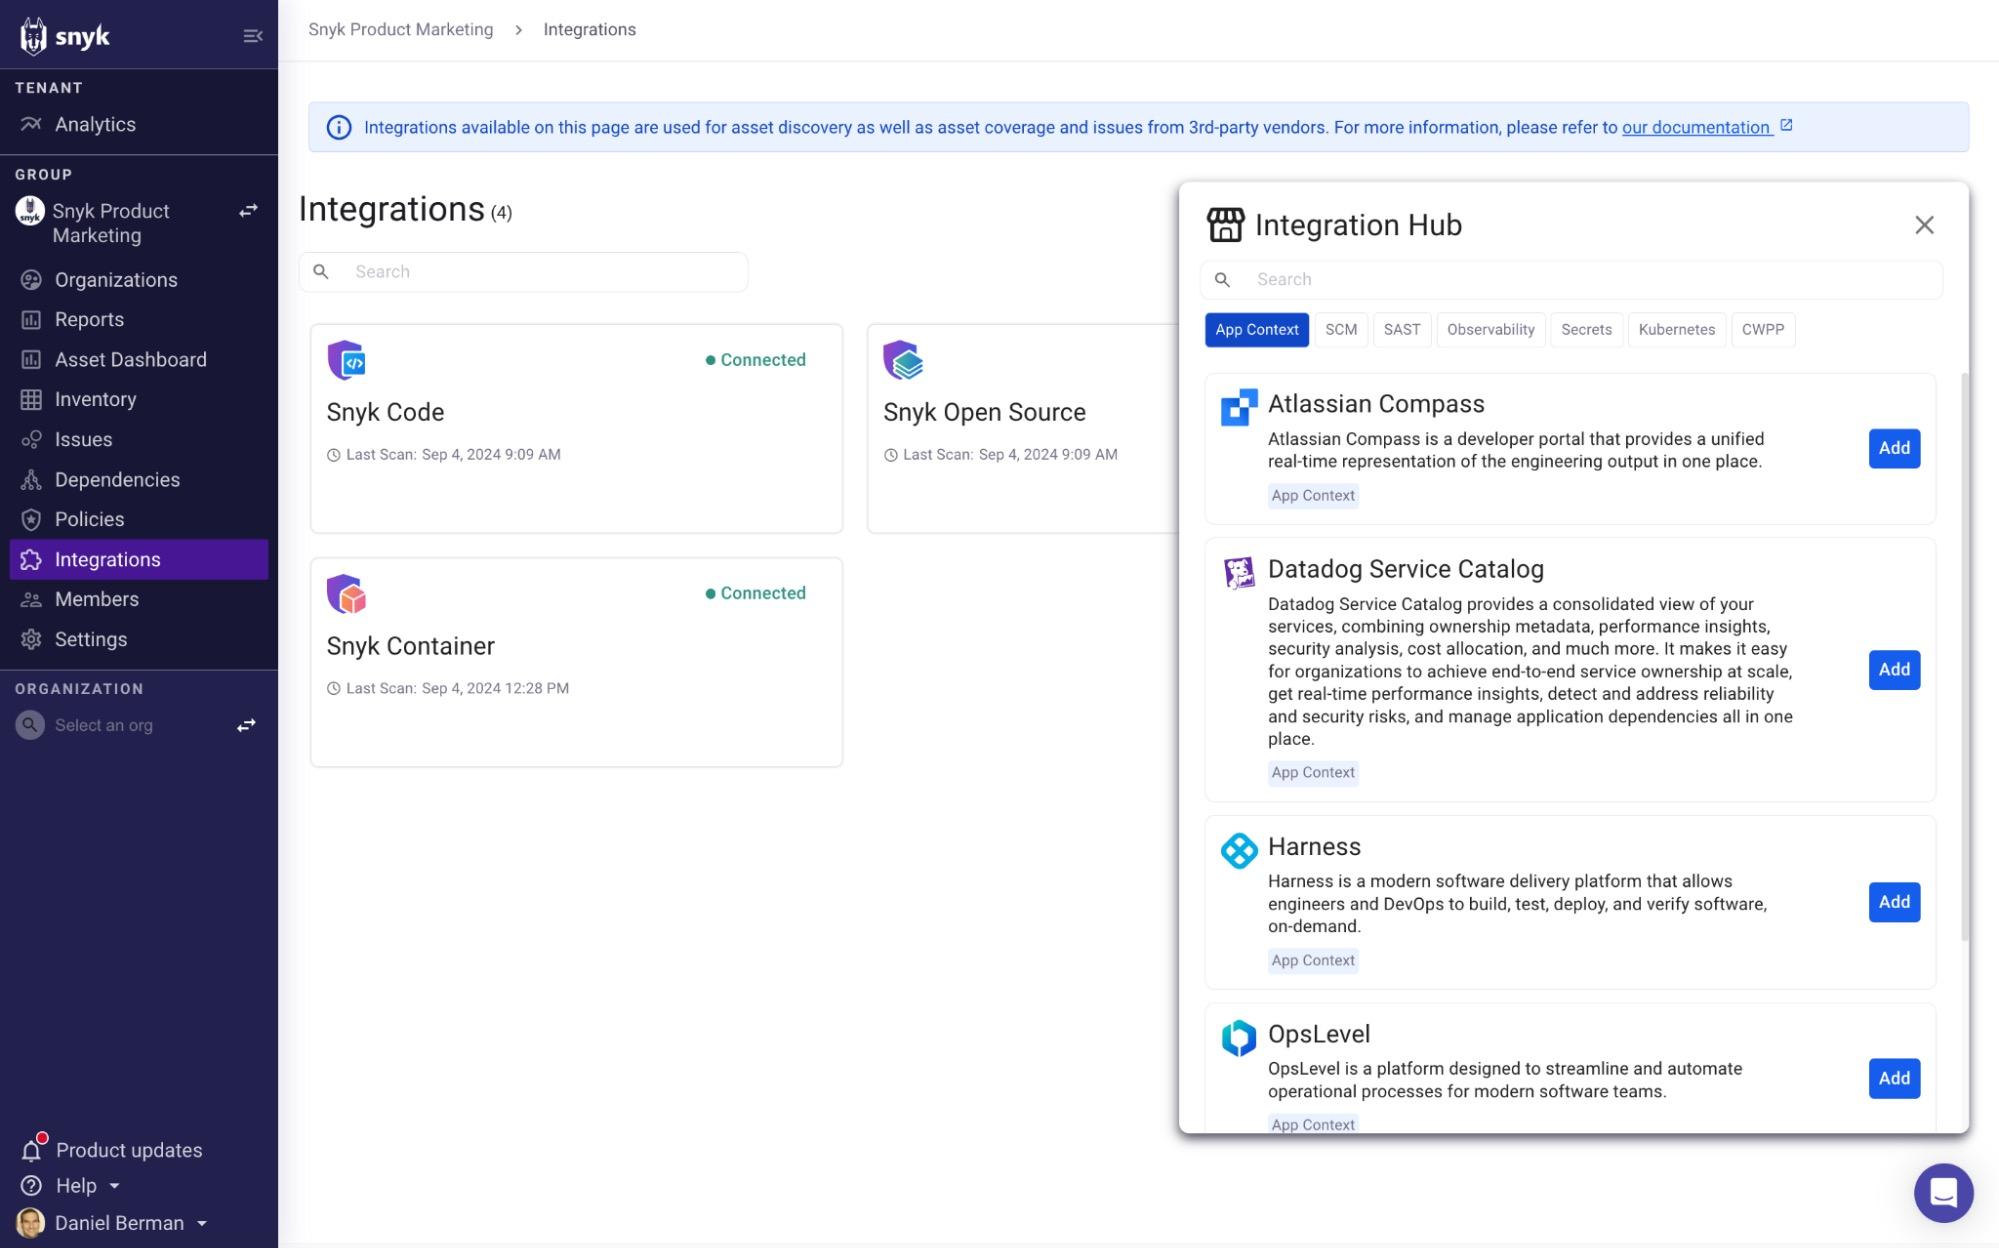Click the Harness logo icon
Image resolution: width=1999 pixels, height=1249 pixels.
coord(1239,851)
